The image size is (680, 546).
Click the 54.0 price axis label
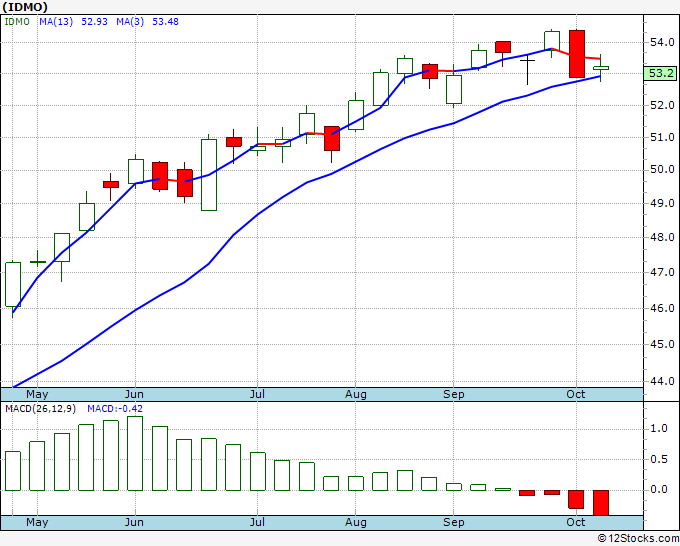click(x=662, y=43)
